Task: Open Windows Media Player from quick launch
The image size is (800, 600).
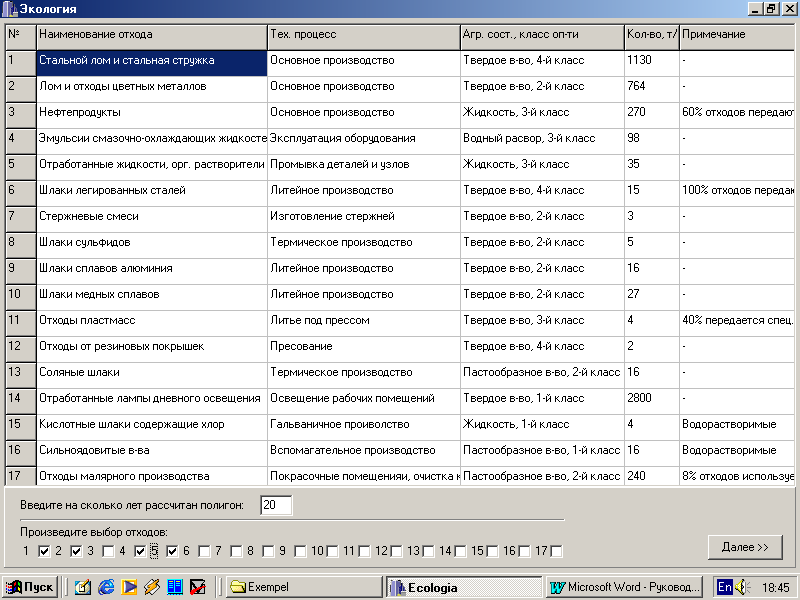Action: click(x=129, y=587)
